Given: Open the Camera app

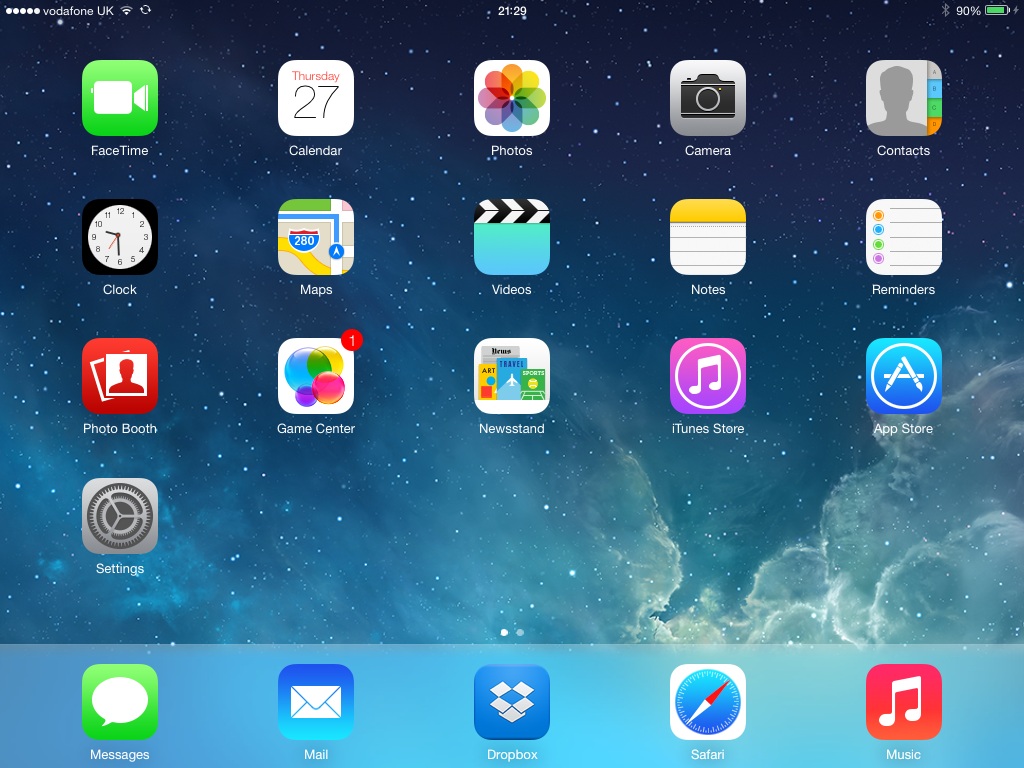Looking at the screenshot, I should pyautogui.click(x=707, y=98).
